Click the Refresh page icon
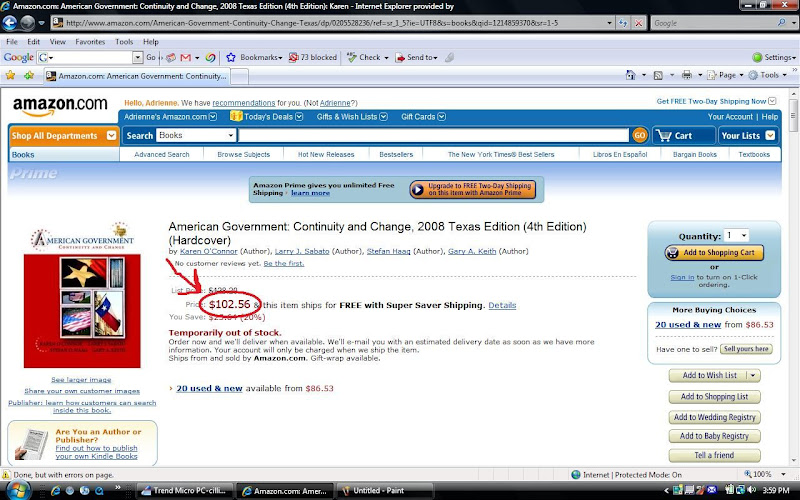800x500 pixels. coord(622,23)
